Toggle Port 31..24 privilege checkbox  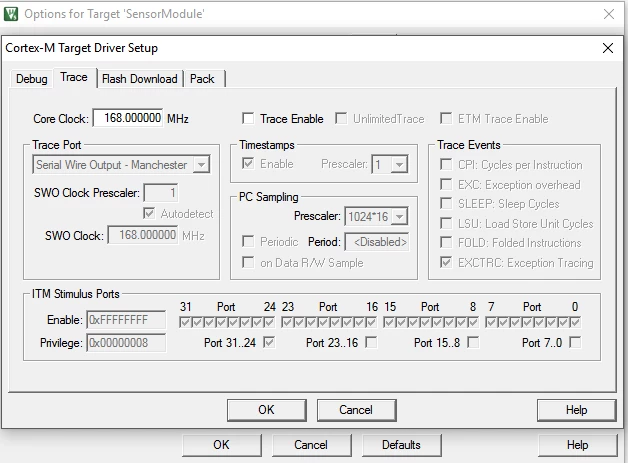click(x=269, y=342)
